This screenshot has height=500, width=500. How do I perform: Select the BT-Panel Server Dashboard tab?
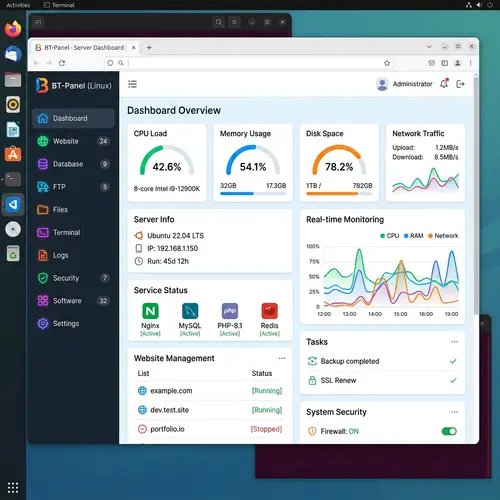pyautogui.click(x=85, y=48)
